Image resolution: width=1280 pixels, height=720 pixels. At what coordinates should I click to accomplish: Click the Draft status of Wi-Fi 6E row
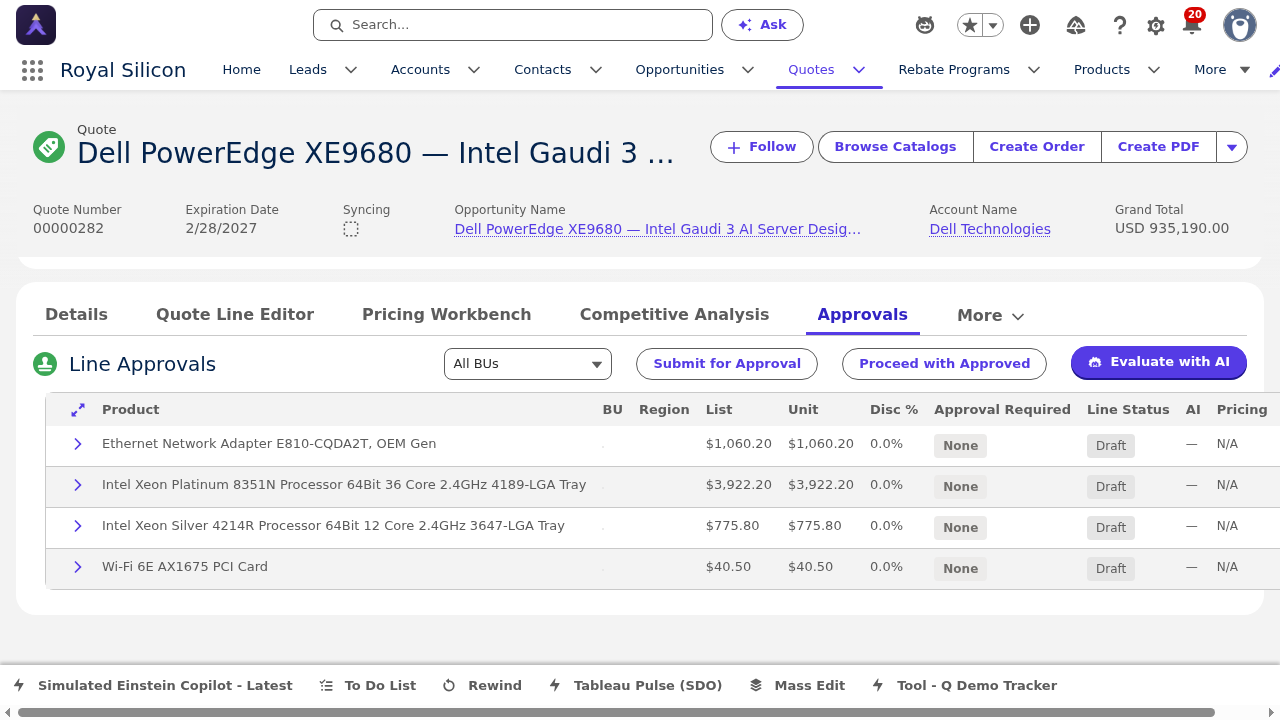(x=1111, y=569)
